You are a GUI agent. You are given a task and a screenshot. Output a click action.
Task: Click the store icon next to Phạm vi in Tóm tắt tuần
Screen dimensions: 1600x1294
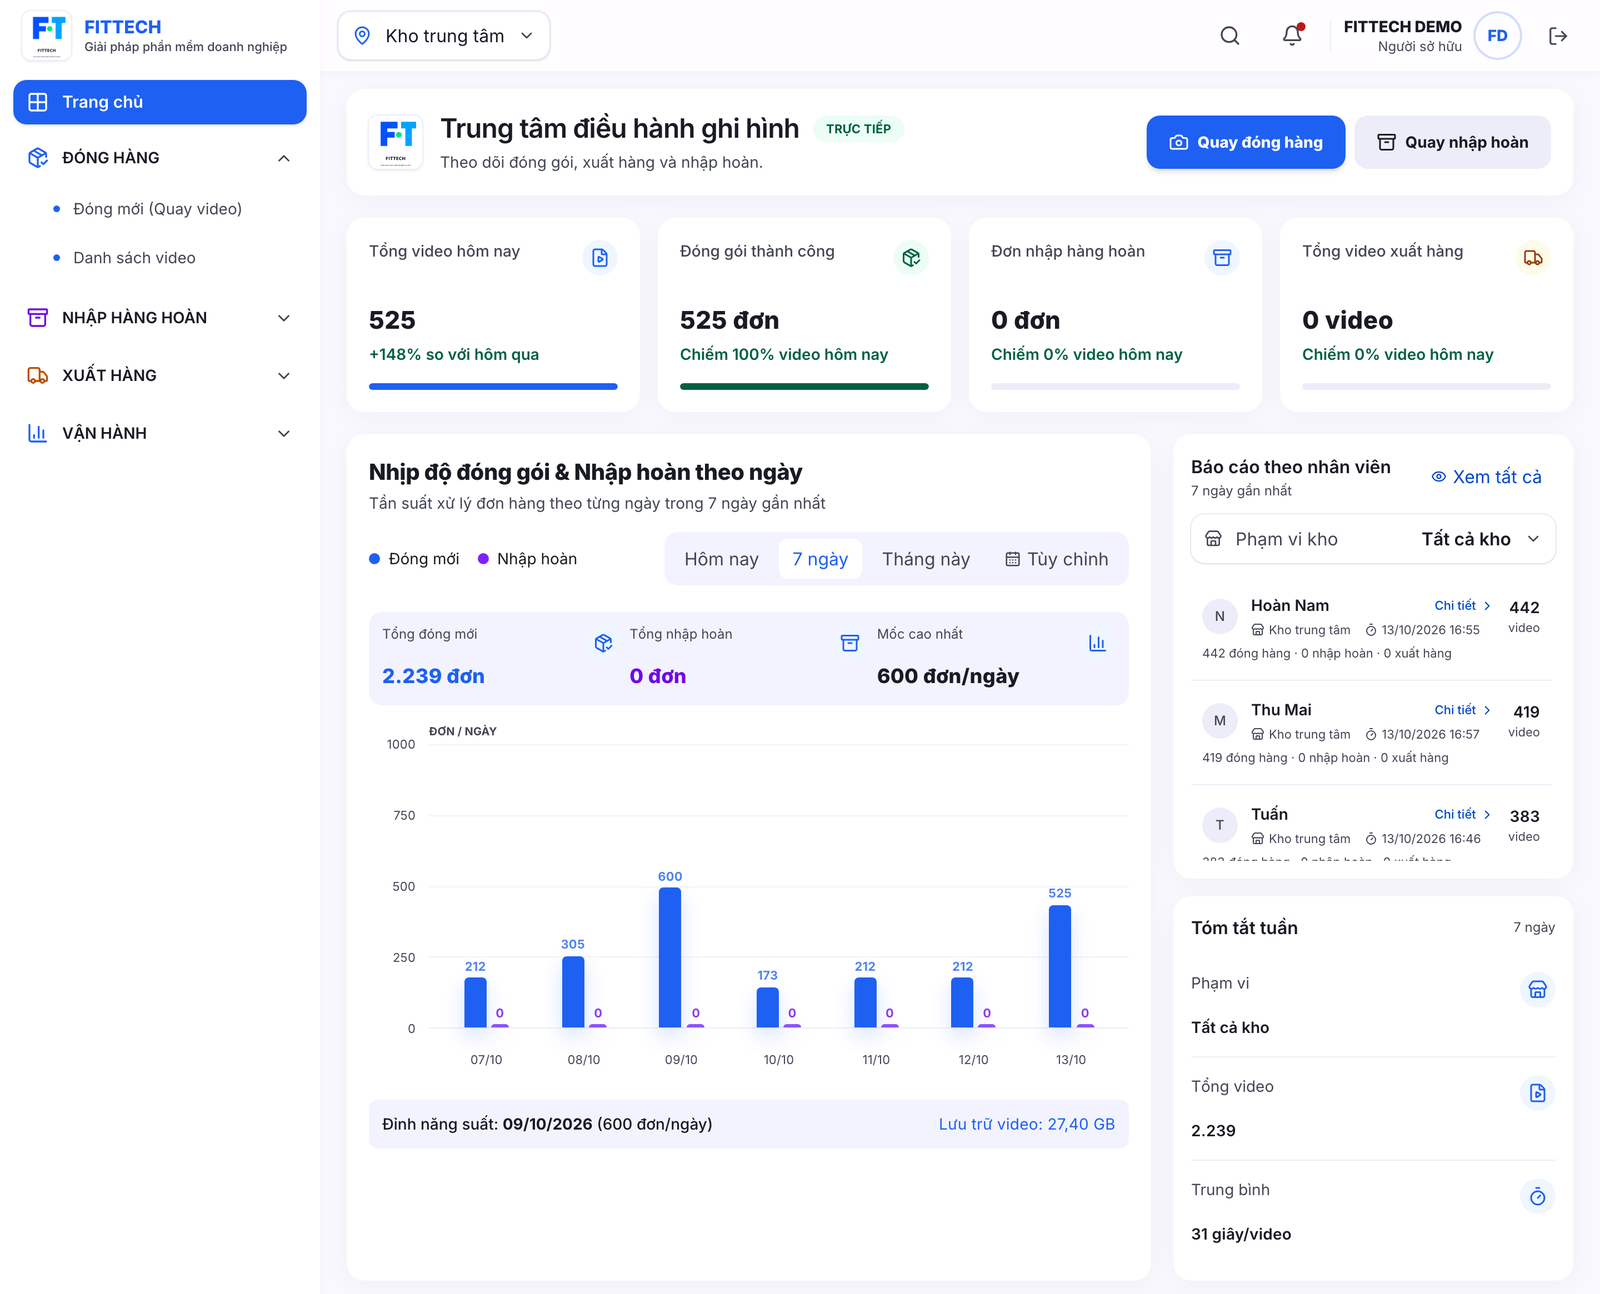[1538, 989]
